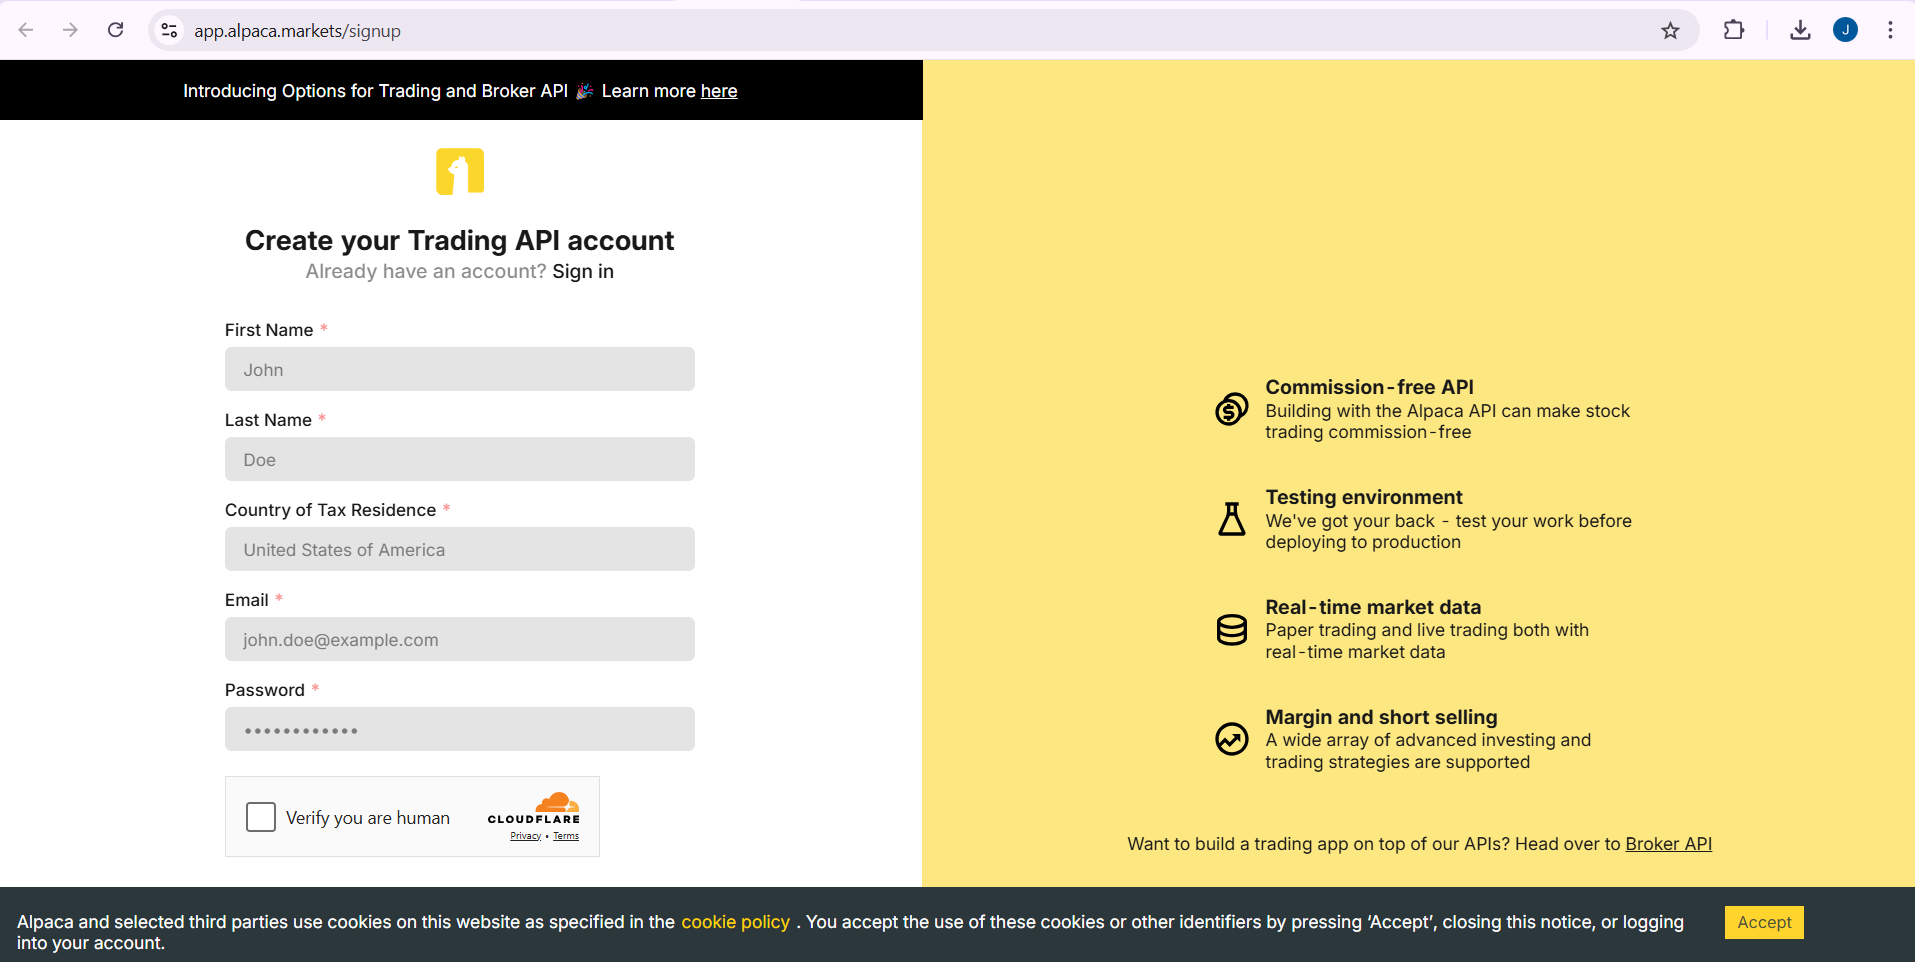This screenshot has height=962, width=1915.
Task: Click the Country of Tax Residence label
Action: (330, 510)
